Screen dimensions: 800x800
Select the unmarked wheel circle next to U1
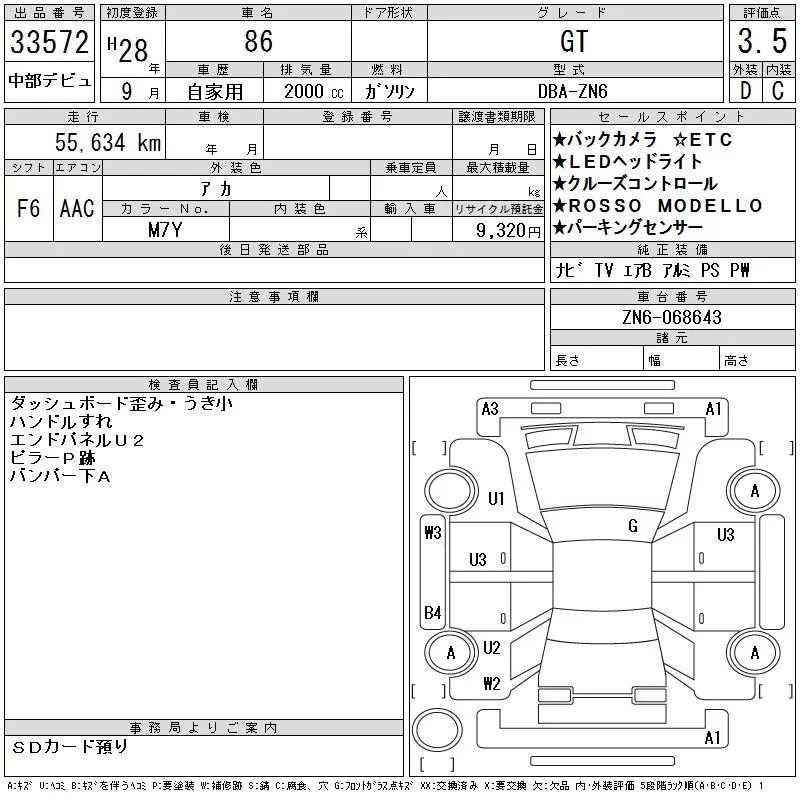coord(451,490)
